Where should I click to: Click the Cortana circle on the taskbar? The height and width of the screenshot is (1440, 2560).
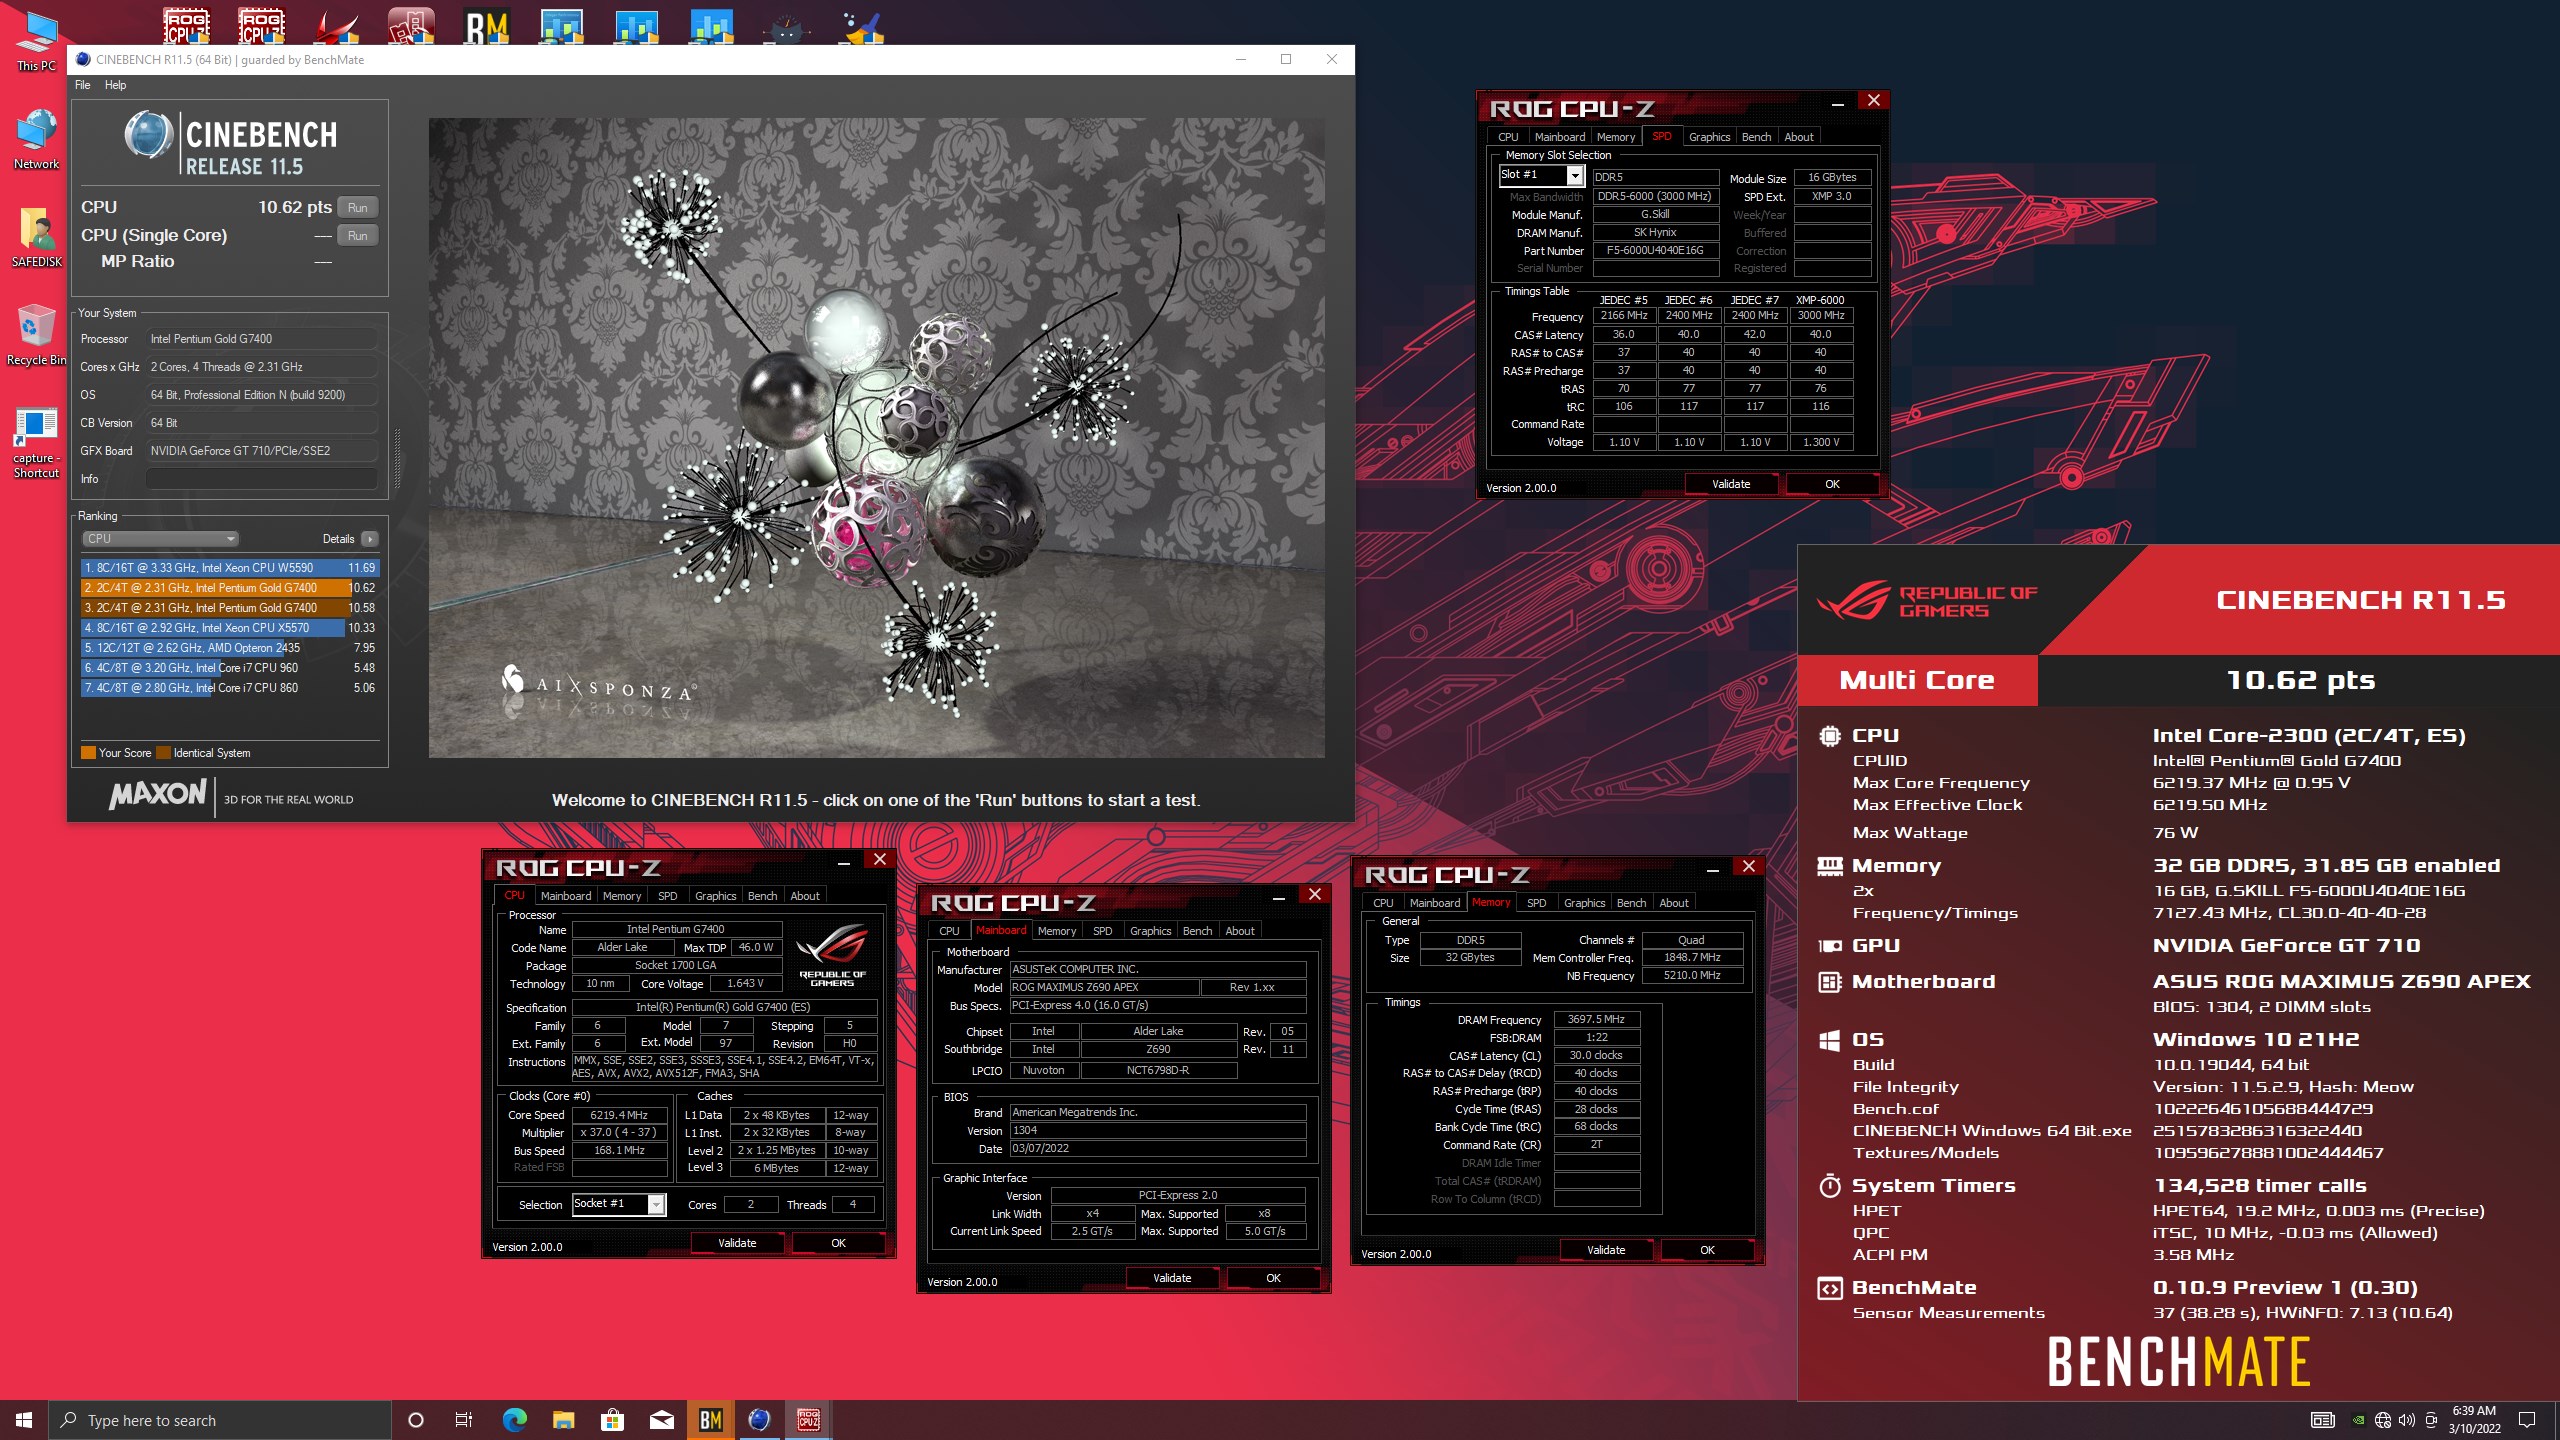pyautogui.click(x=416, y=1420)
